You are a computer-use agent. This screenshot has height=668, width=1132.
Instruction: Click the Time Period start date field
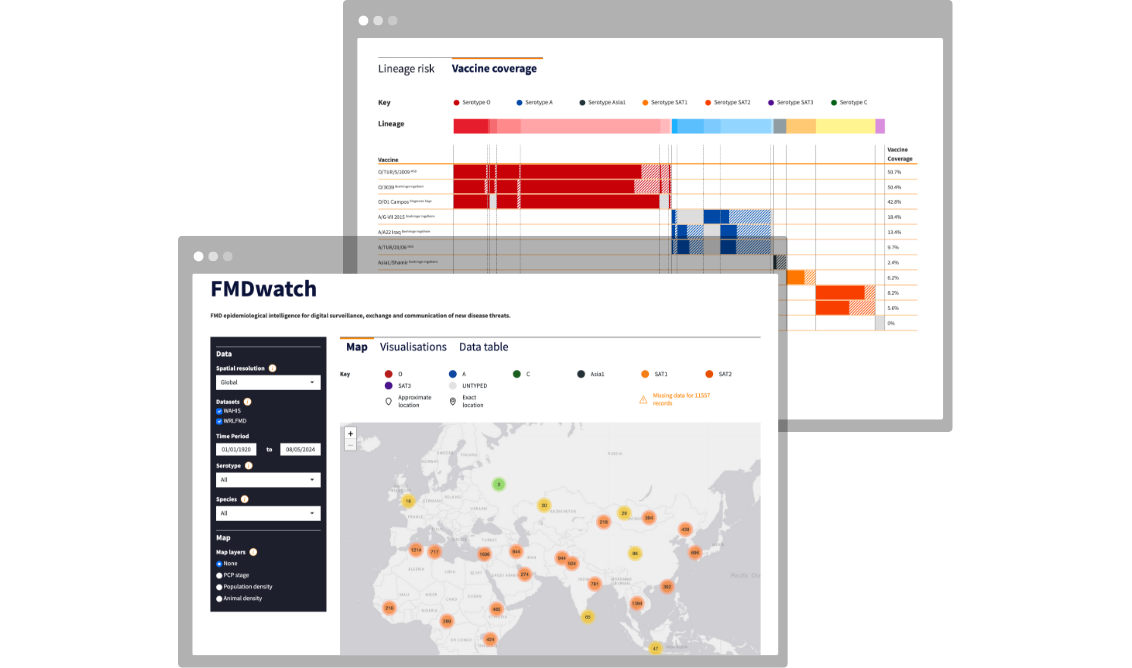point(236,449)
